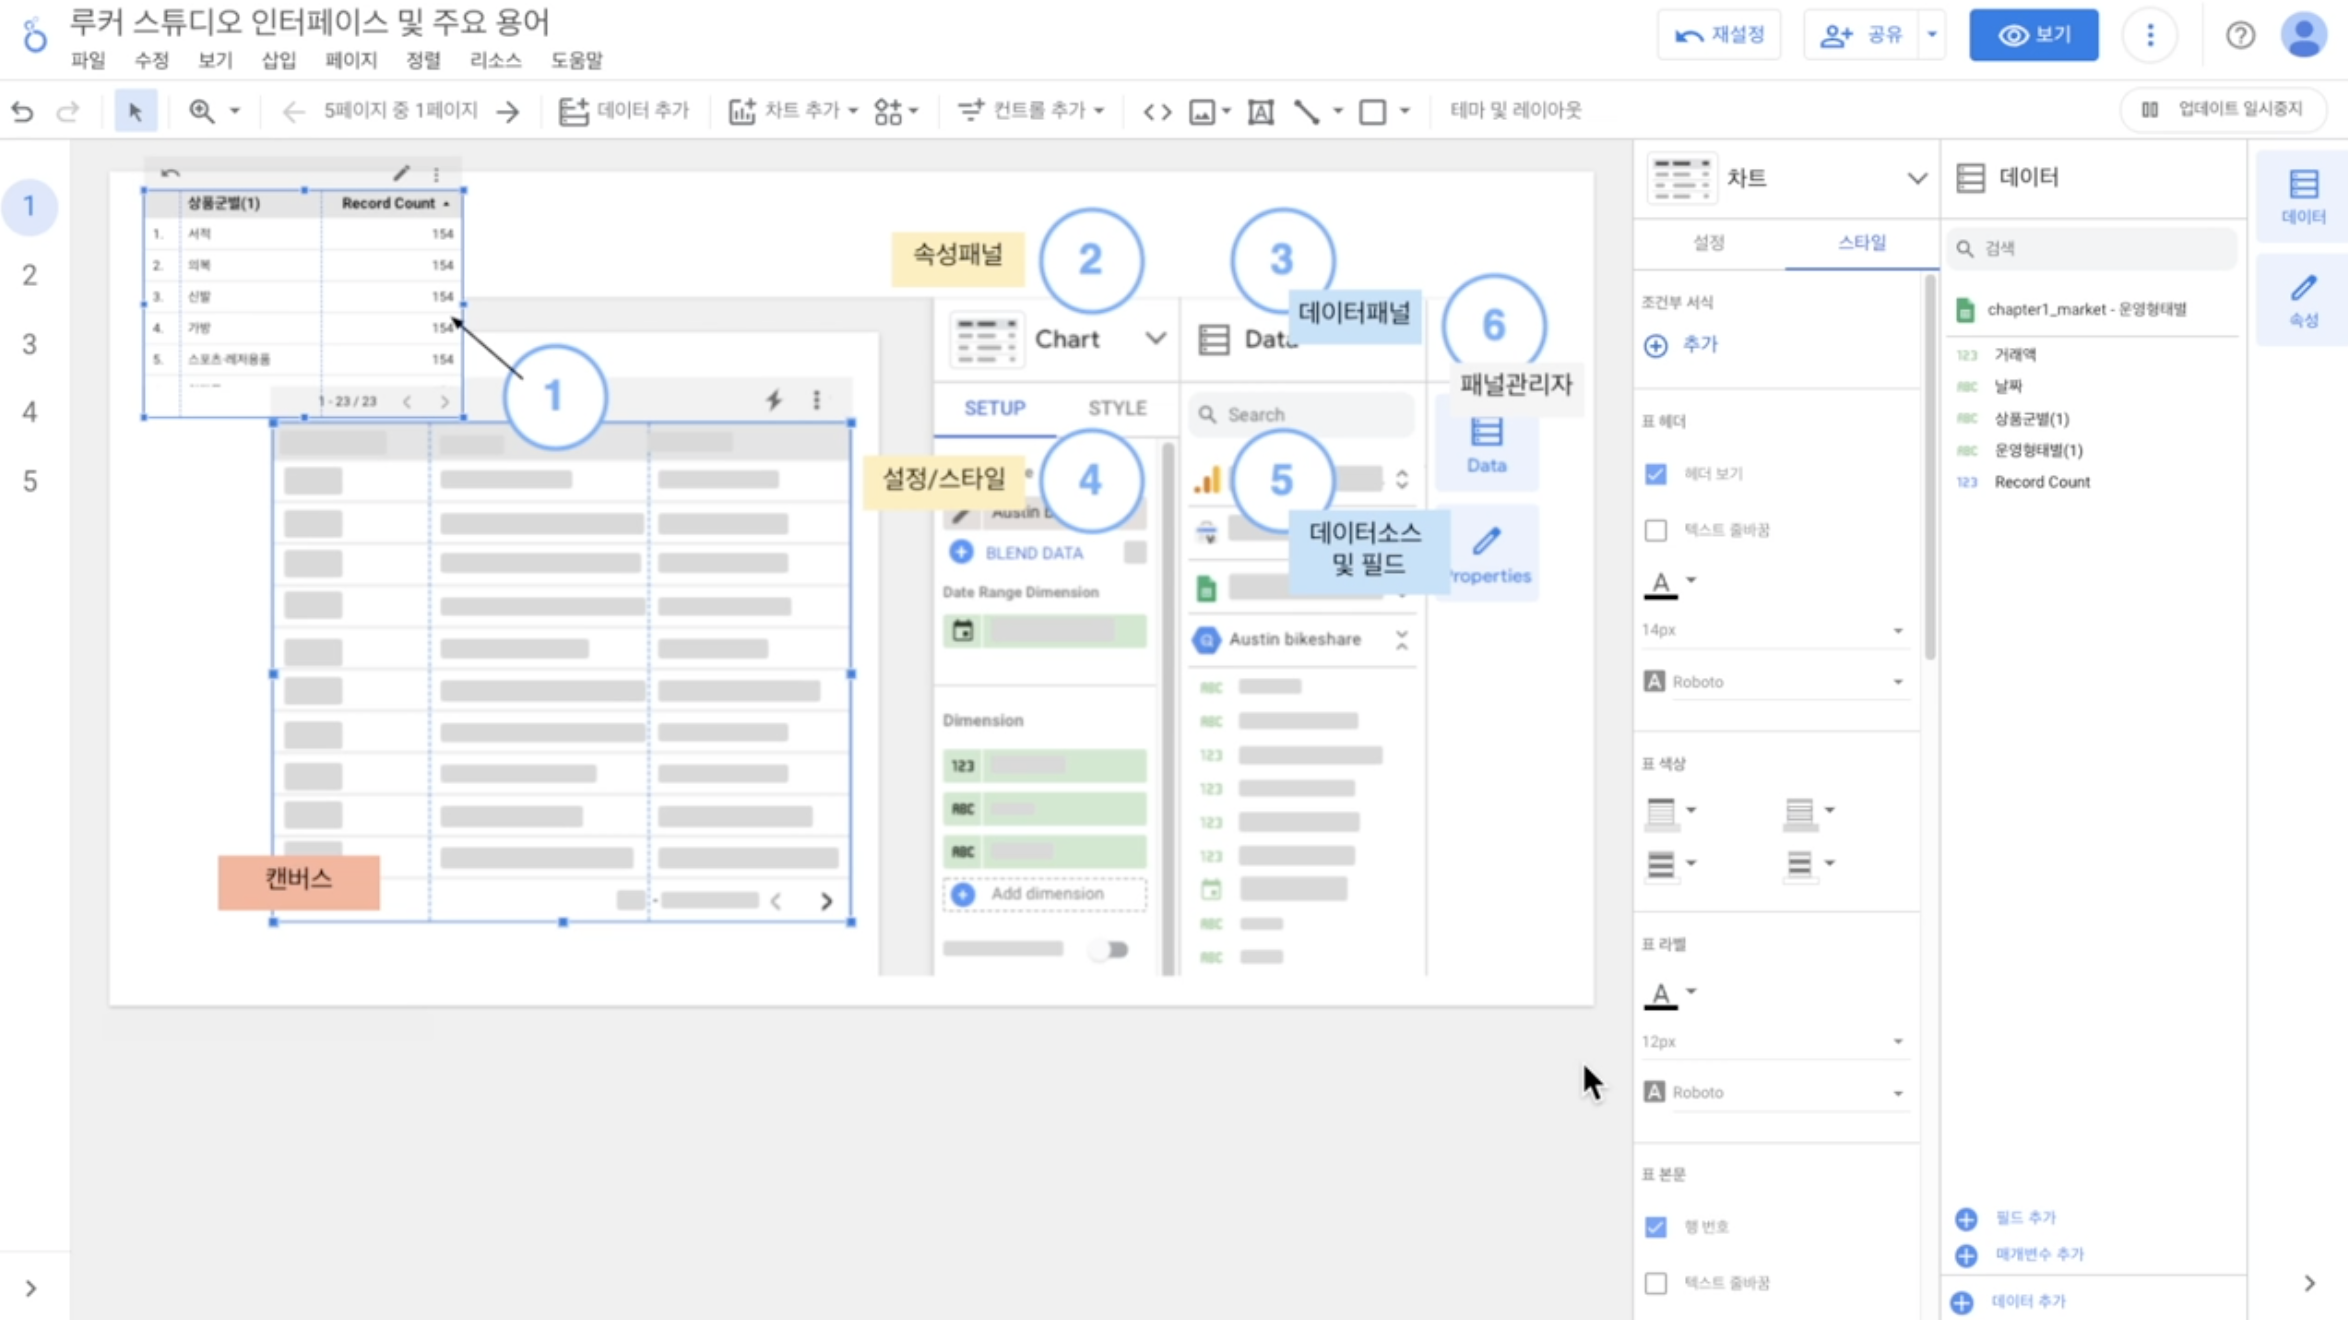
Task: Select the line drawing tool
Action: (1306, 111)
